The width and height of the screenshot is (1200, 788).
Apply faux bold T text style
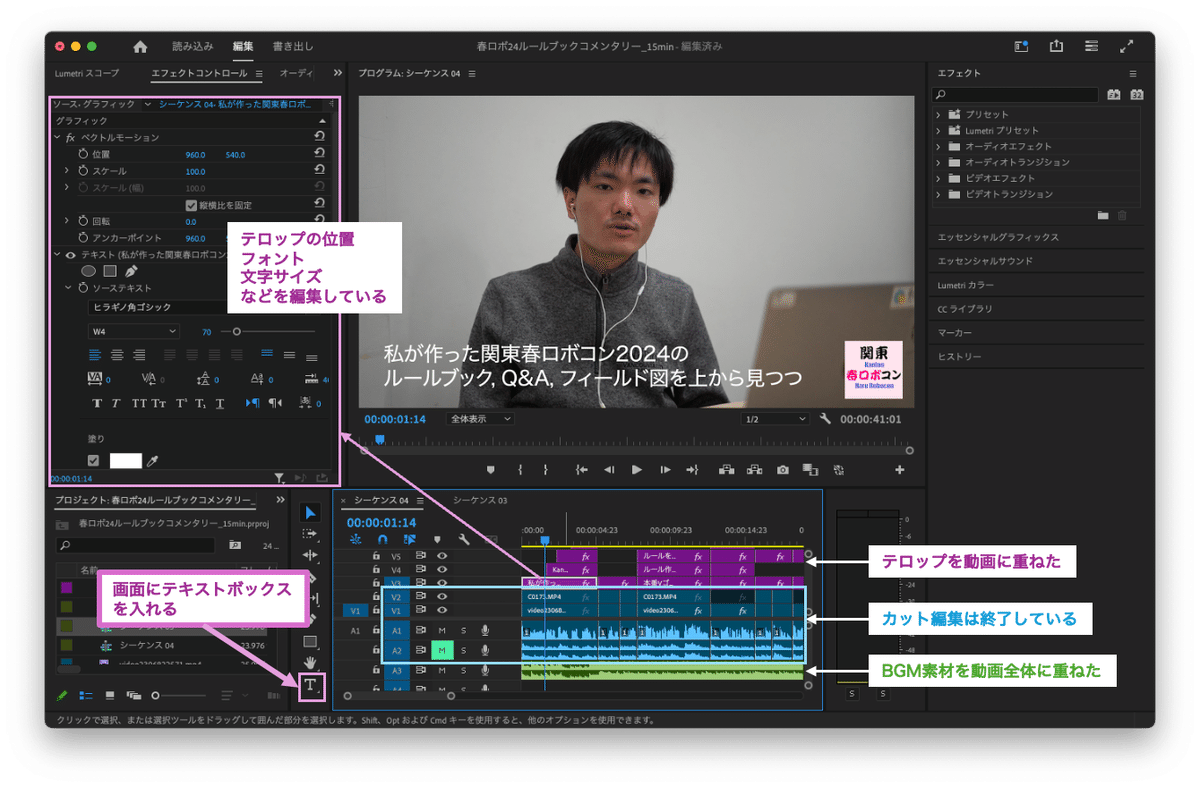(x=97, y=403)
